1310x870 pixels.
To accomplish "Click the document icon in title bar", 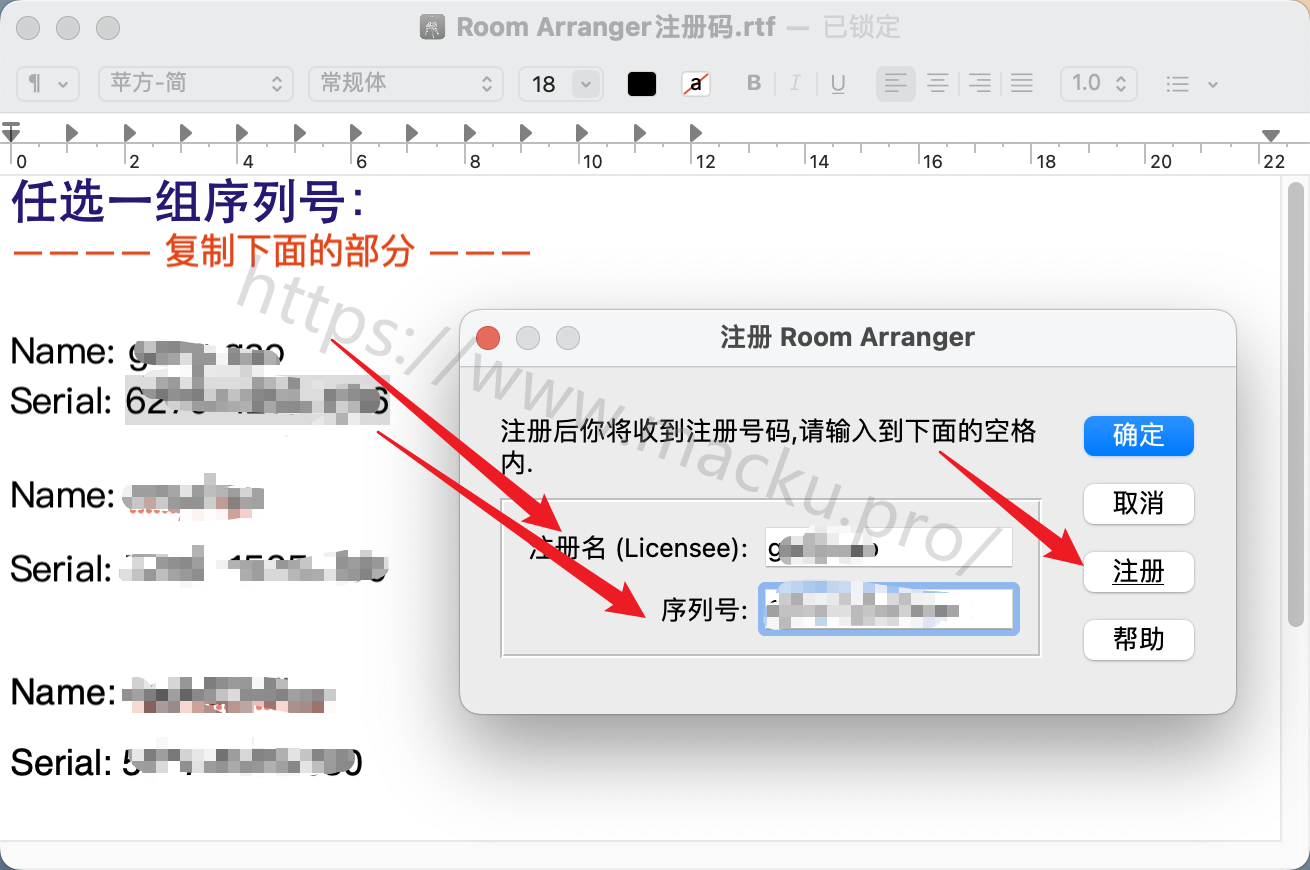I will tap(433, 27).
